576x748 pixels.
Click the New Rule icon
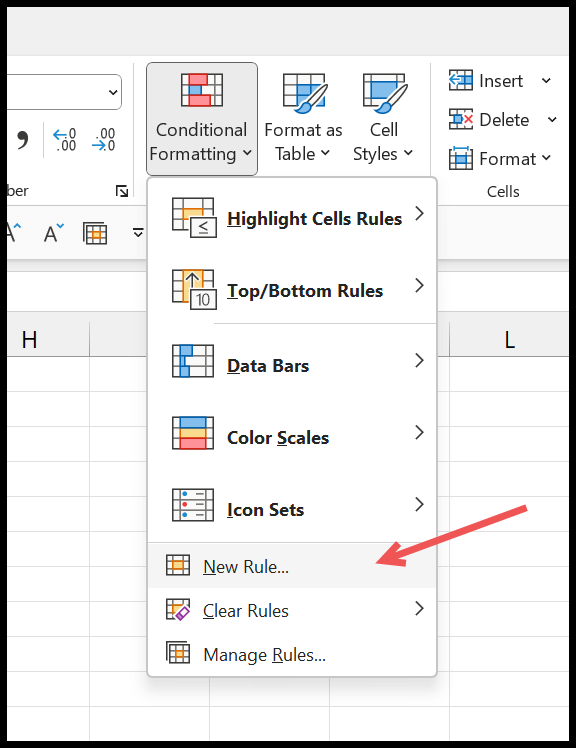178,565
